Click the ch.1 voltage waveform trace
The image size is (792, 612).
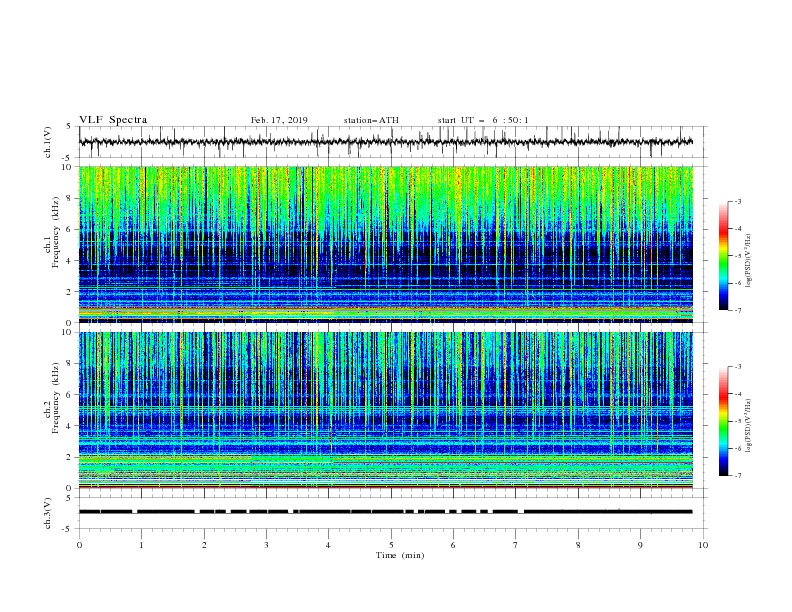(385, 142)
